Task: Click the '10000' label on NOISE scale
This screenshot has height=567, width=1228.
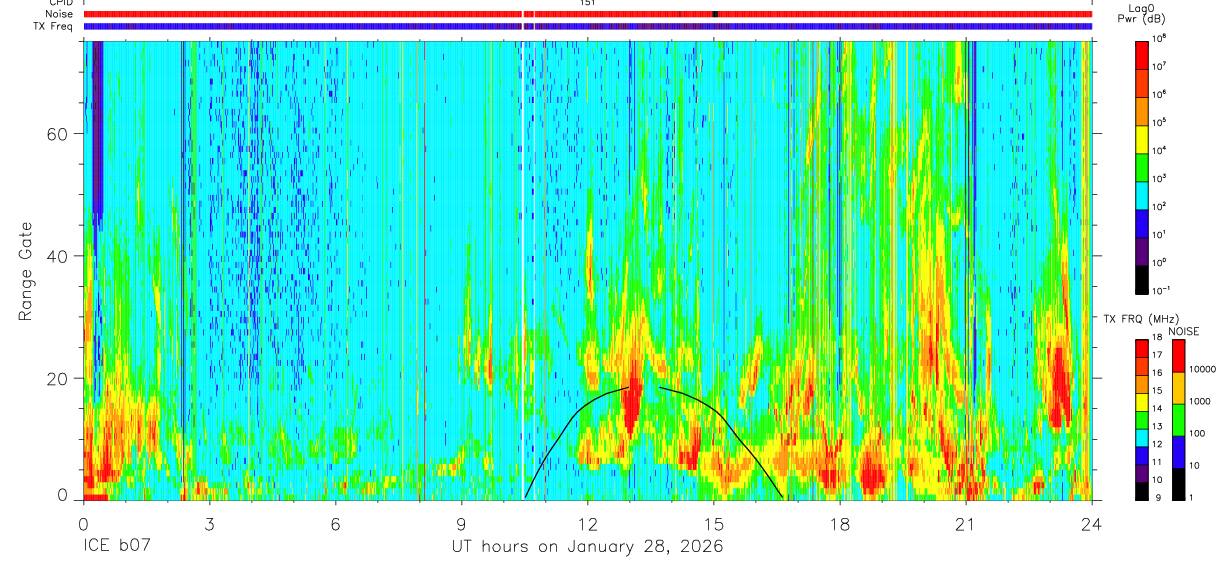Action: pyautogui.click(x=1202, y=370)
